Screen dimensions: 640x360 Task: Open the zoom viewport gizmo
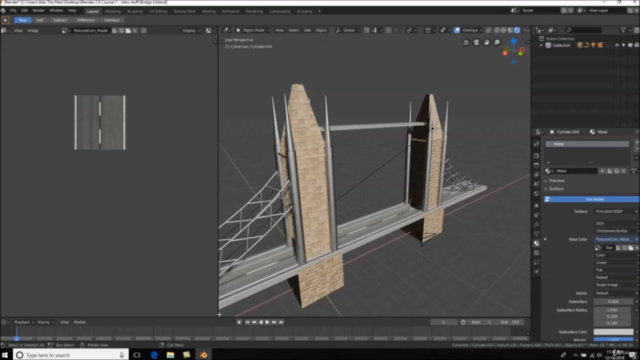(x=497, y=42)
